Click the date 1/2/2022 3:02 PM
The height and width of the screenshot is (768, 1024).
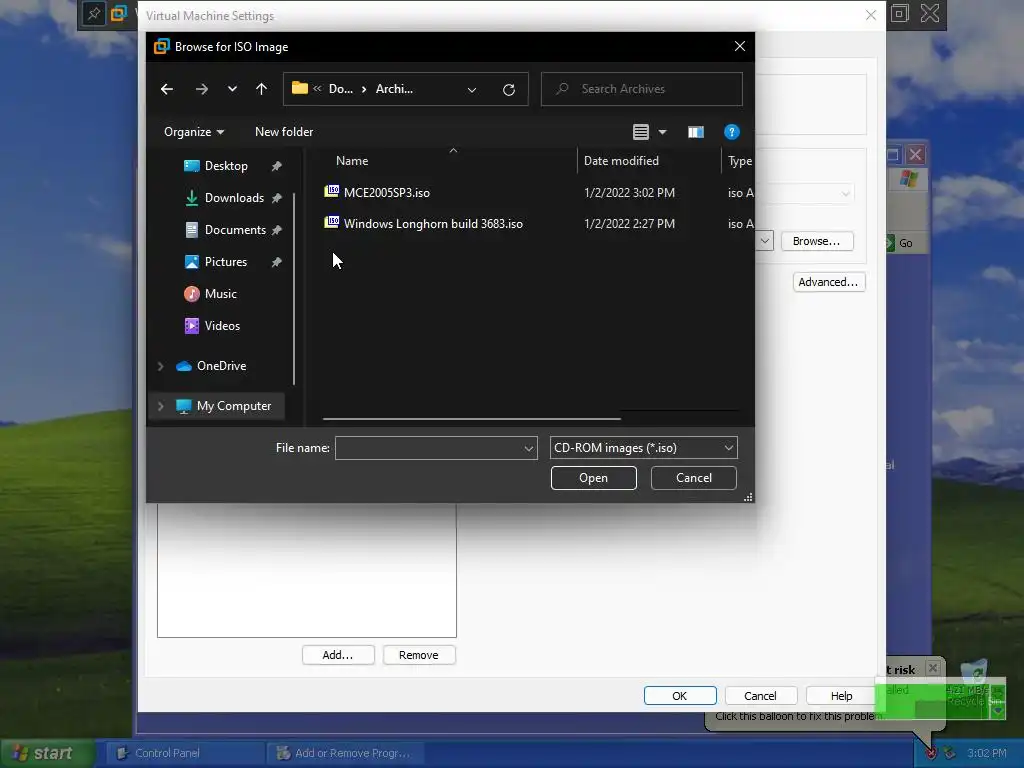630,193
